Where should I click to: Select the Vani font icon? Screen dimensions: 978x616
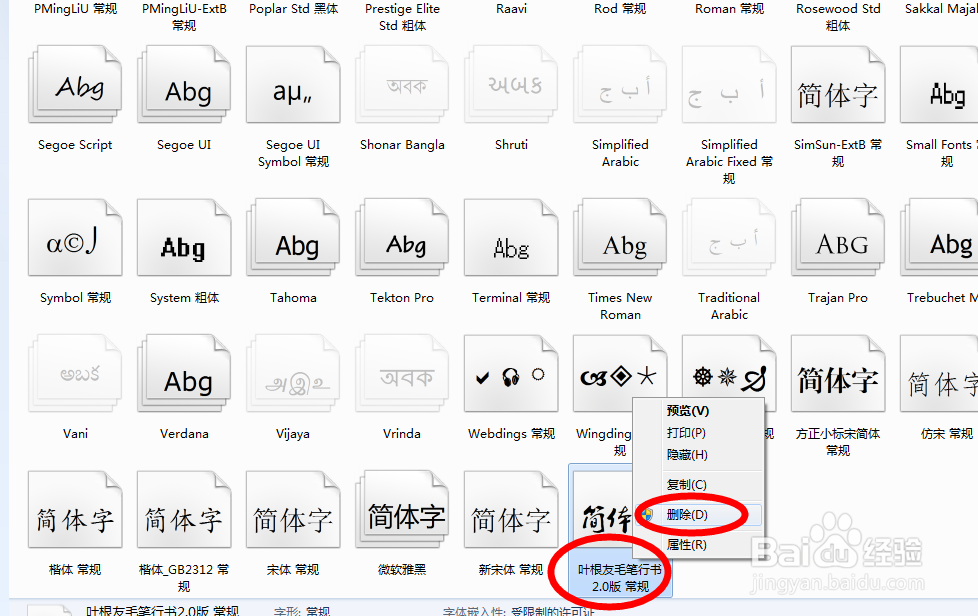coord(75,373)
